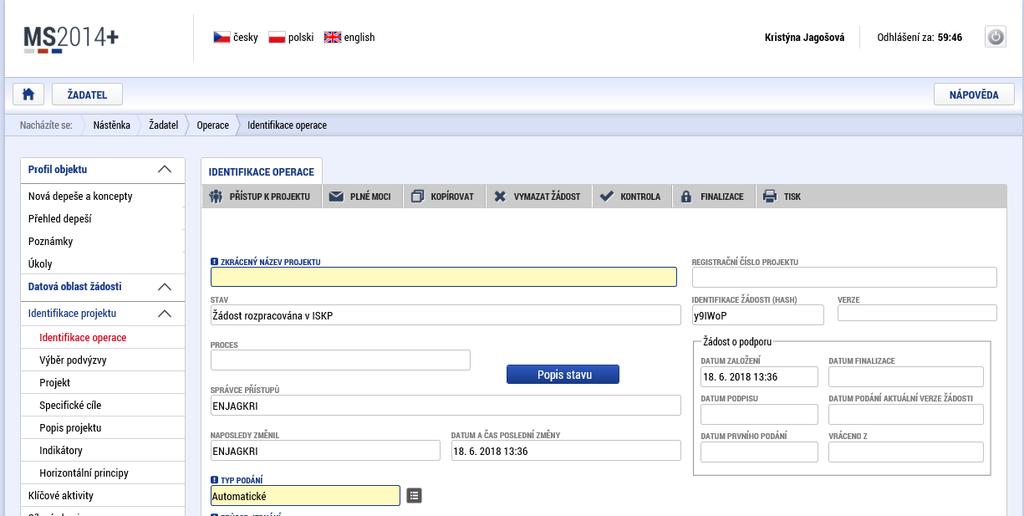Run Kontrola from the toolbar

(632, 196)
